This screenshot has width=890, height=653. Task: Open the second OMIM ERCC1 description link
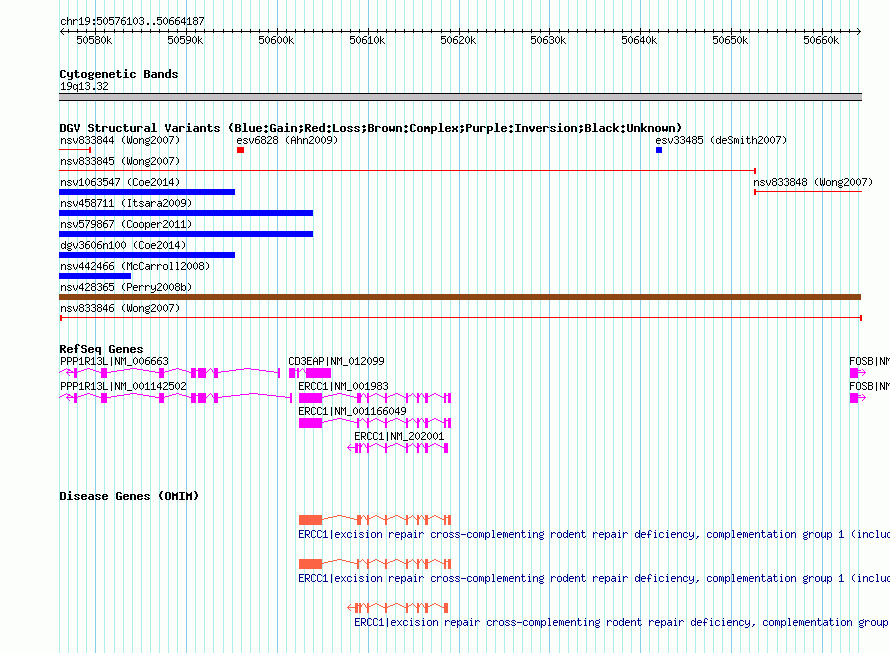pos(594,579)
